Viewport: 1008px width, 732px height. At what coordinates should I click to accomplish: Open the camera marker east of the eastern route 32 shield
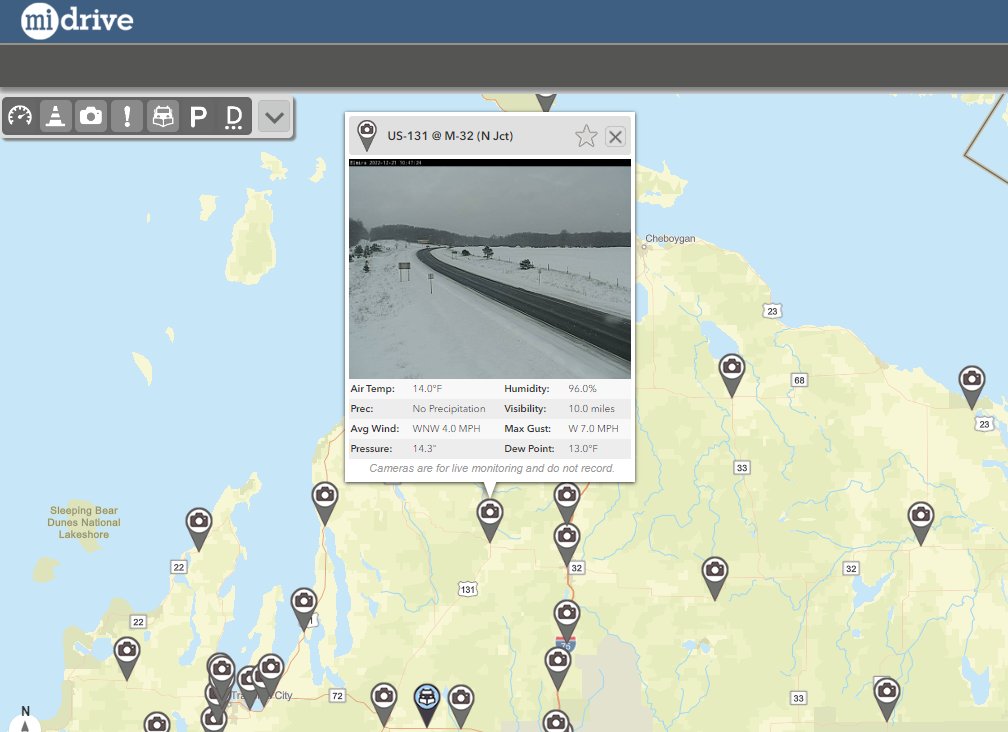[921, 522]
